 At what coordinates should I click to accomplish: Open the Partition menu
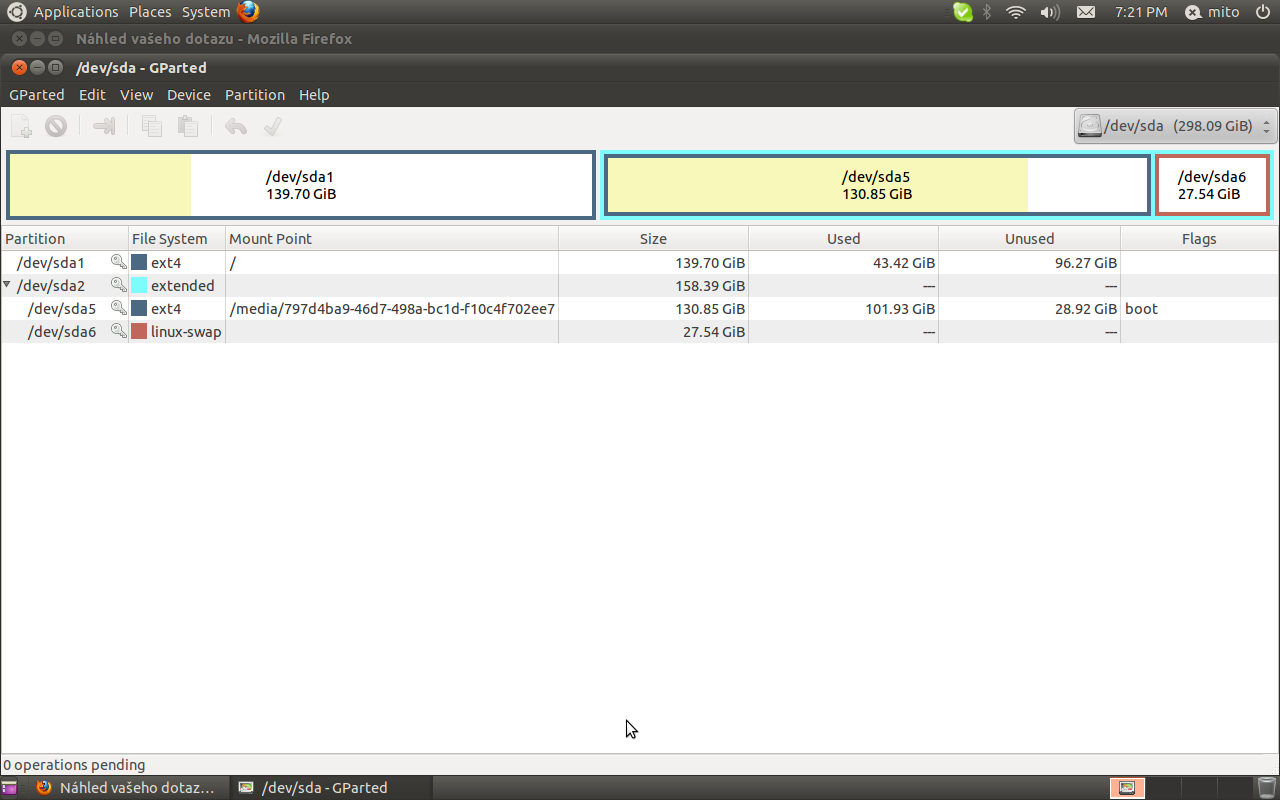[255, 95]
